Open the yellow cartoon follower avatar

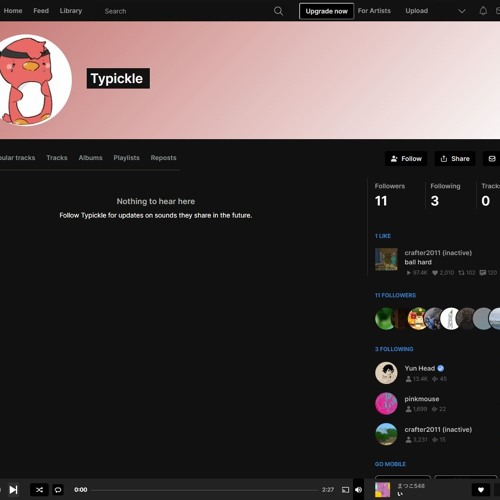click(417, 319)
